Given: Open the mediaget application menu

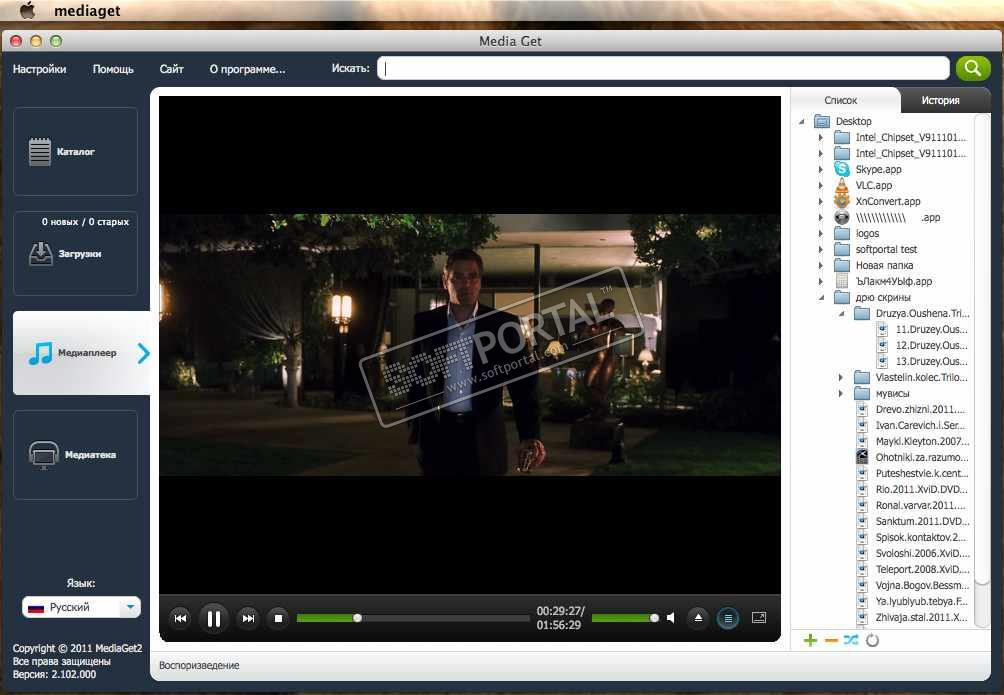Looking at the screenshot, I should click(87, 11).
